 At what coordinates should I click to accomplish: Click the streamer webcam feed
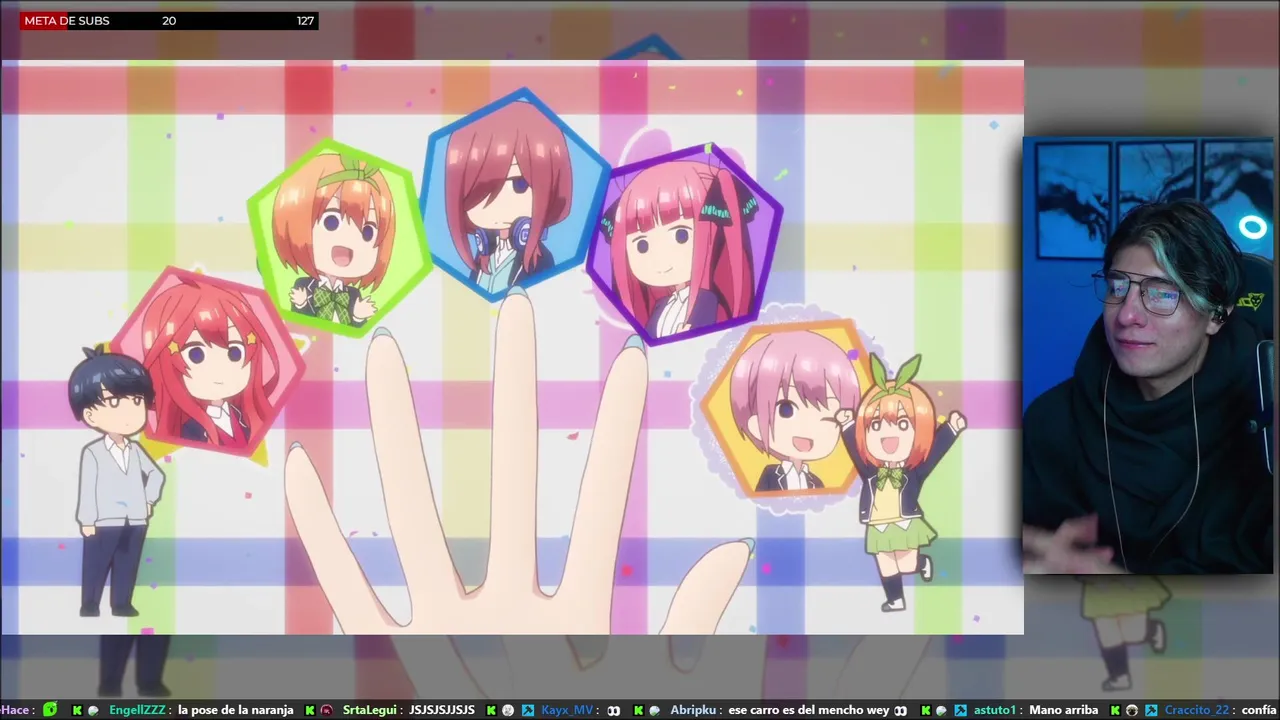click(1148, 356)
